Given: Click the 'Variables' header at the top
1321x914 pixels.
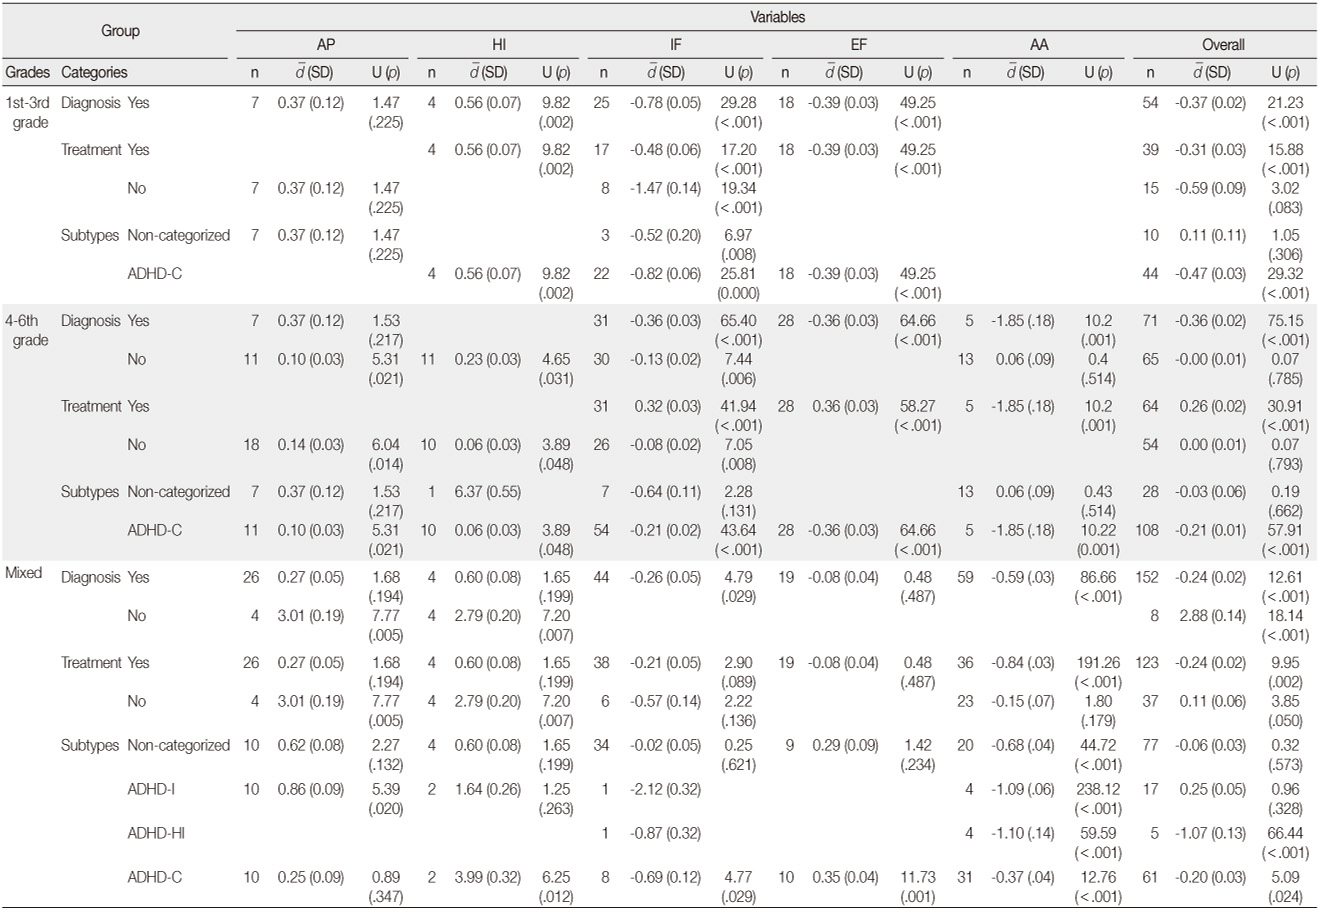Looking at the screenshot, I should pyautogui.click(x=777, y=17).
